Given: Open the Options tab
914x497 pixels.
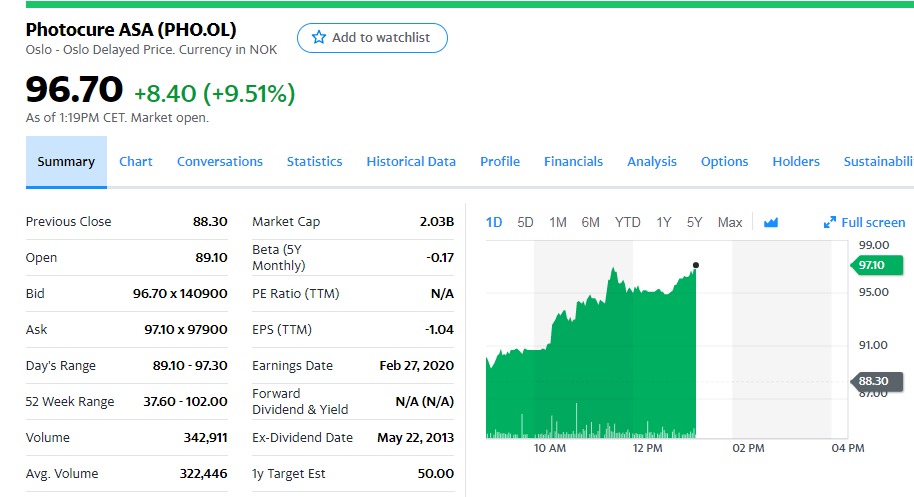Looking at the screenshot, I should [x=724, y=161].
